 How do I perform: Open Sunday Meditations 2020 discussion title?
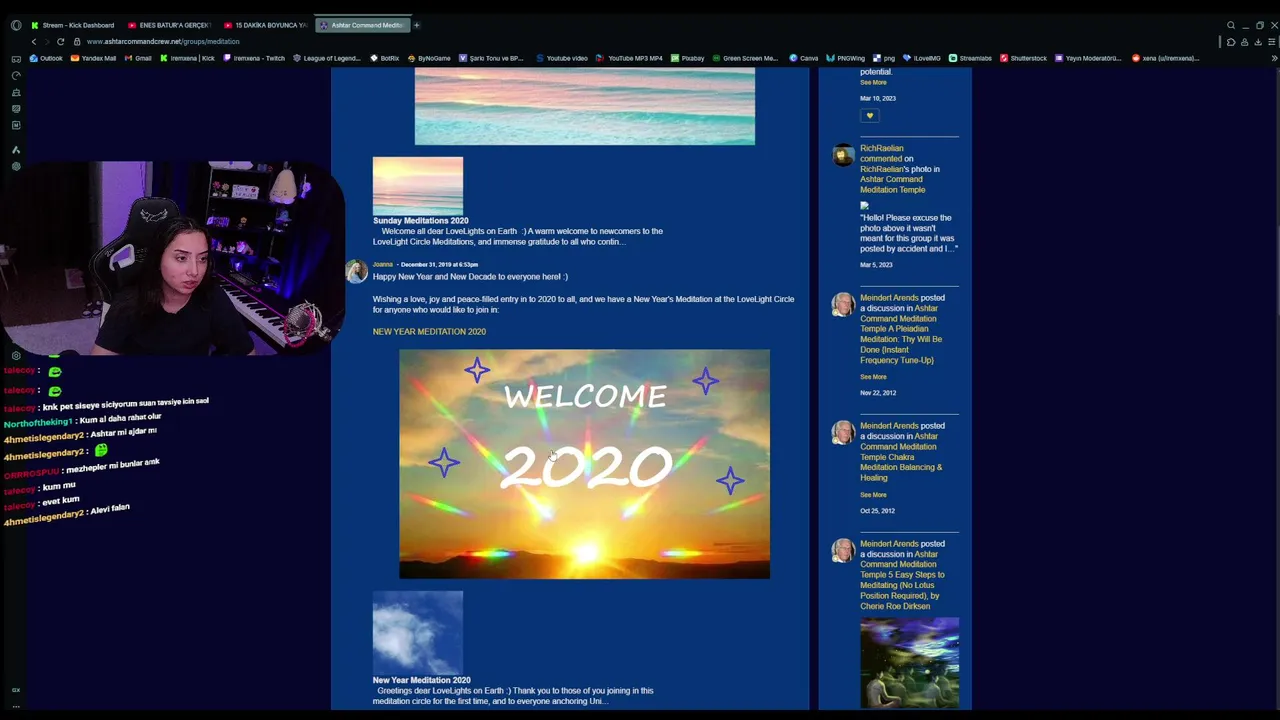click(420, 220)
